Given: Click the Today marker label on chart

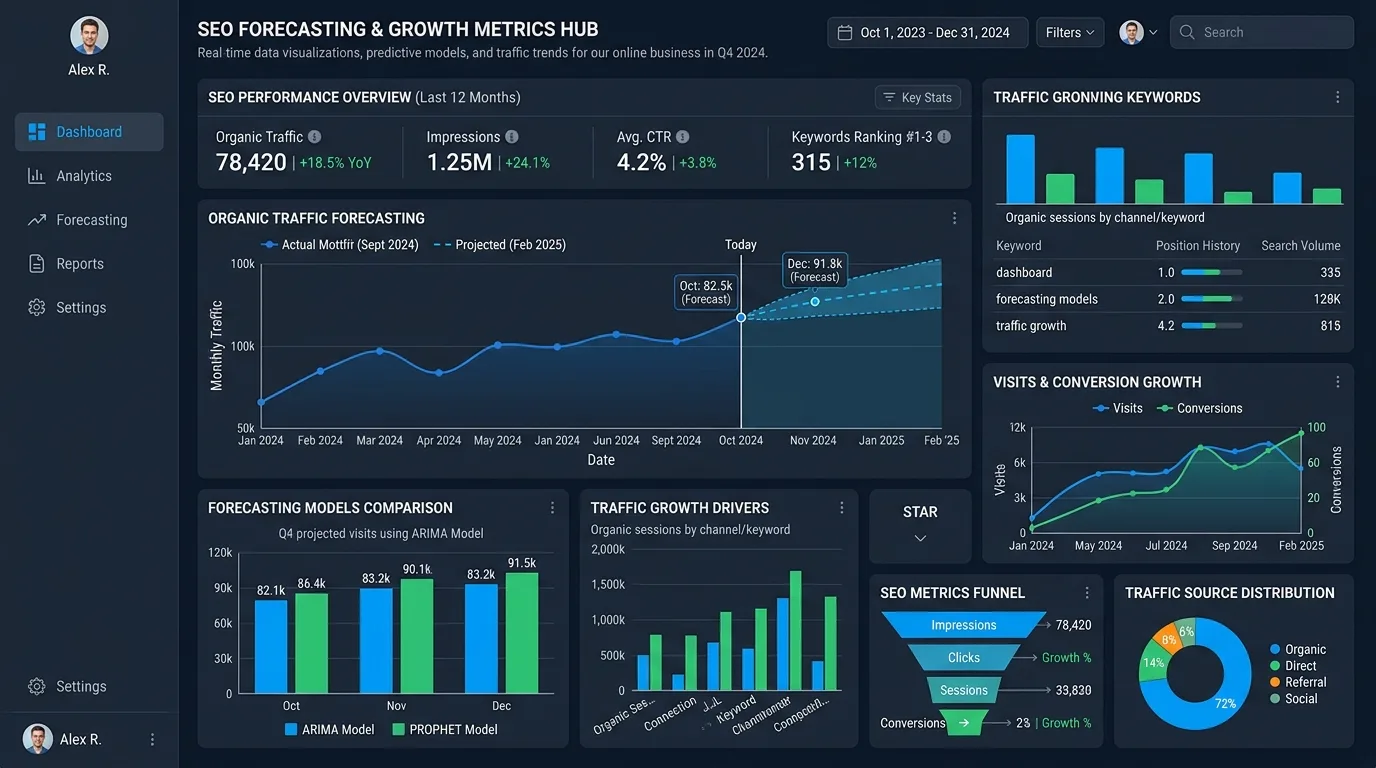Looking at the screenshot, I should 741,245.
